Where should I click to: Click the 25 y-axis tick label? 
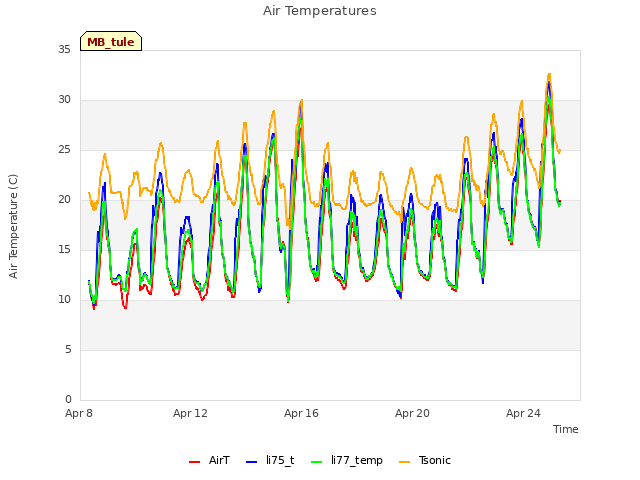pos(64,149)
